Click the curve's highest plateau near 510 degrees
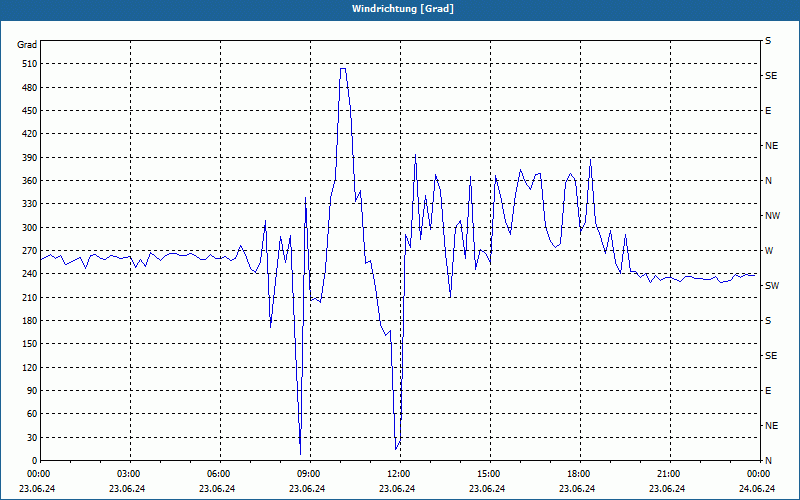Viewport: 800px width, 500px height. pos(343,68)
